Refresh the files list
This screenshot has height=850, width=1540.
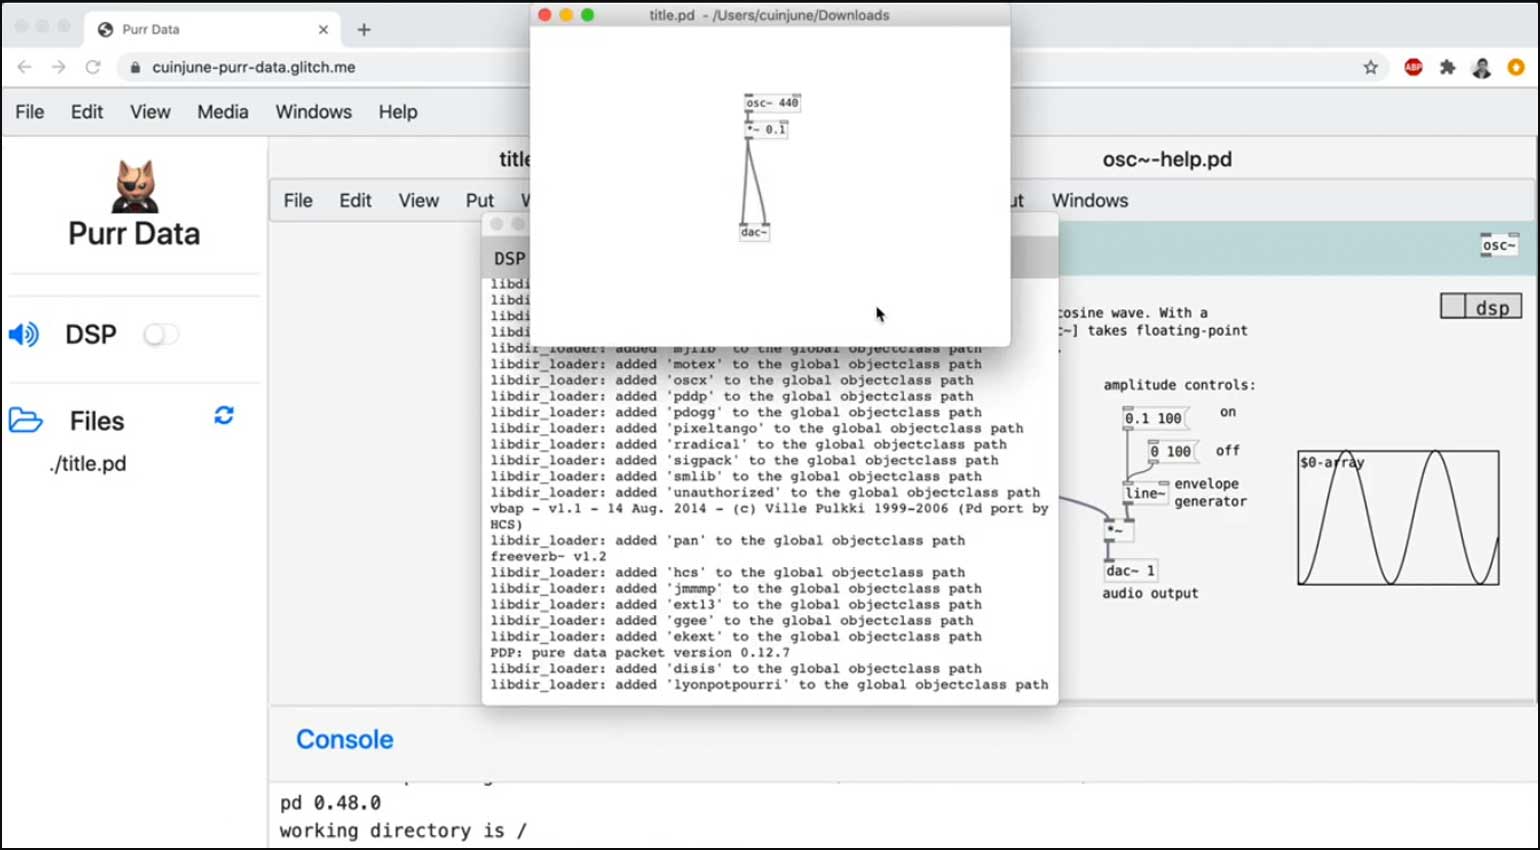coord(224,415)
